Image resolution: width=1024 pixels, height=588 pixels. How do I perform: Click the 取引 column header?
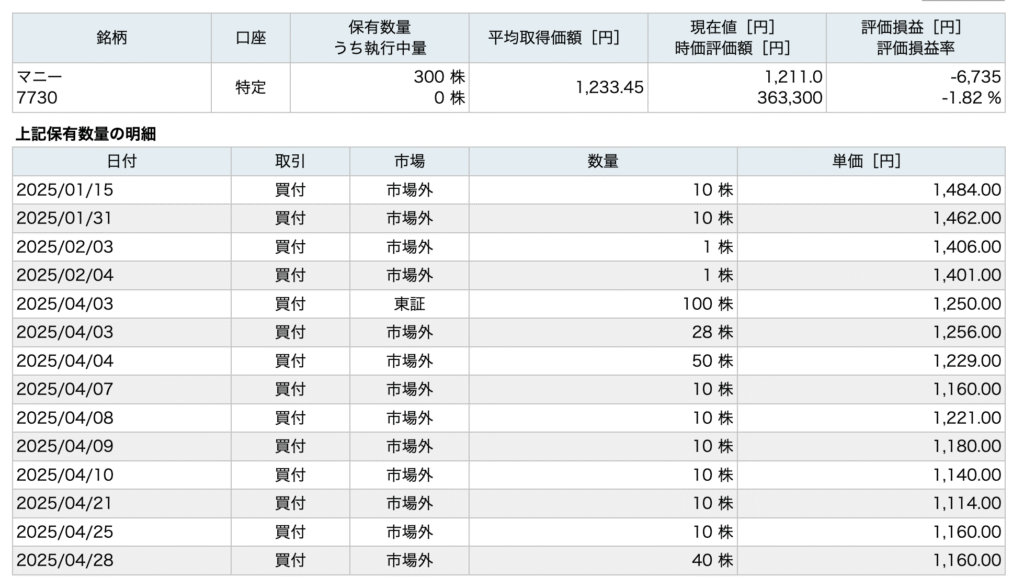point(290,161)
